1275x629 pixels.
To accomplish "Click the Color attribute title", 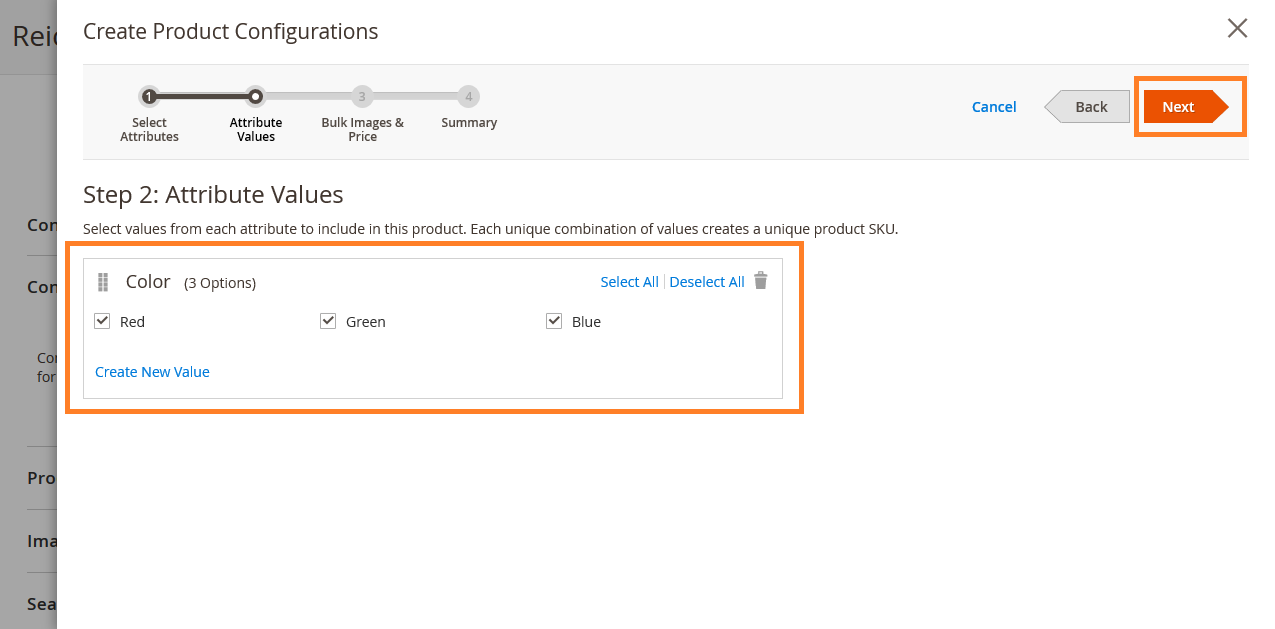I will point(148,281).
